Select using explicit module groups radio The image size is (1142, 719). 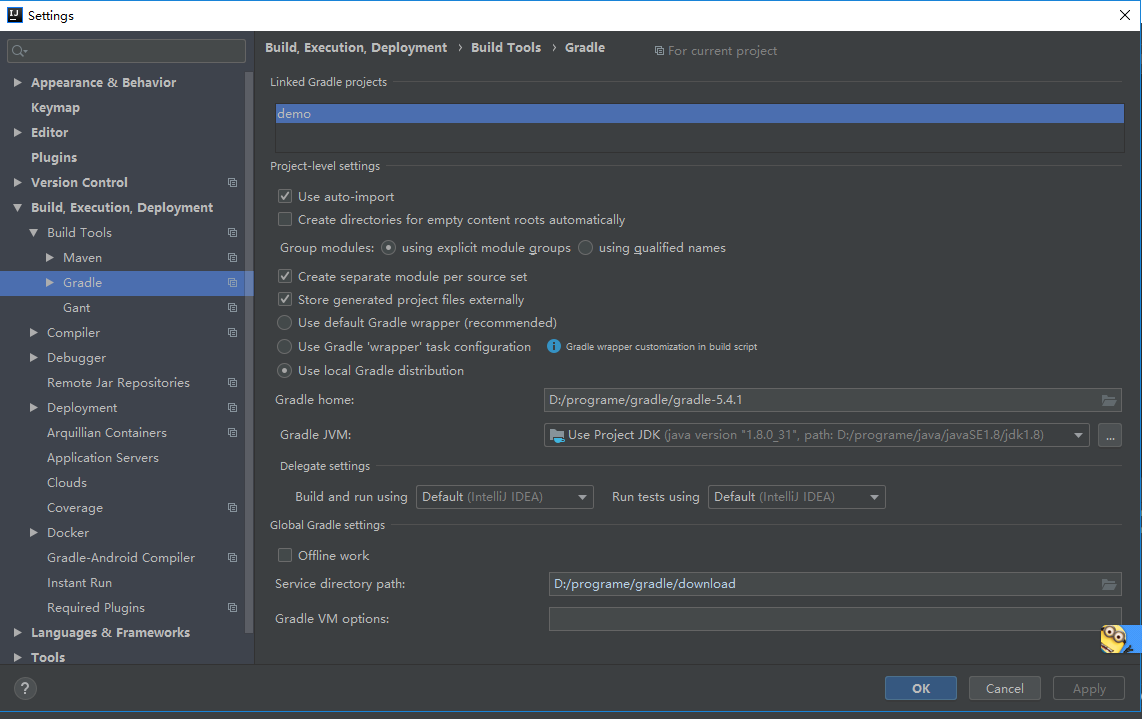(388, 248)
